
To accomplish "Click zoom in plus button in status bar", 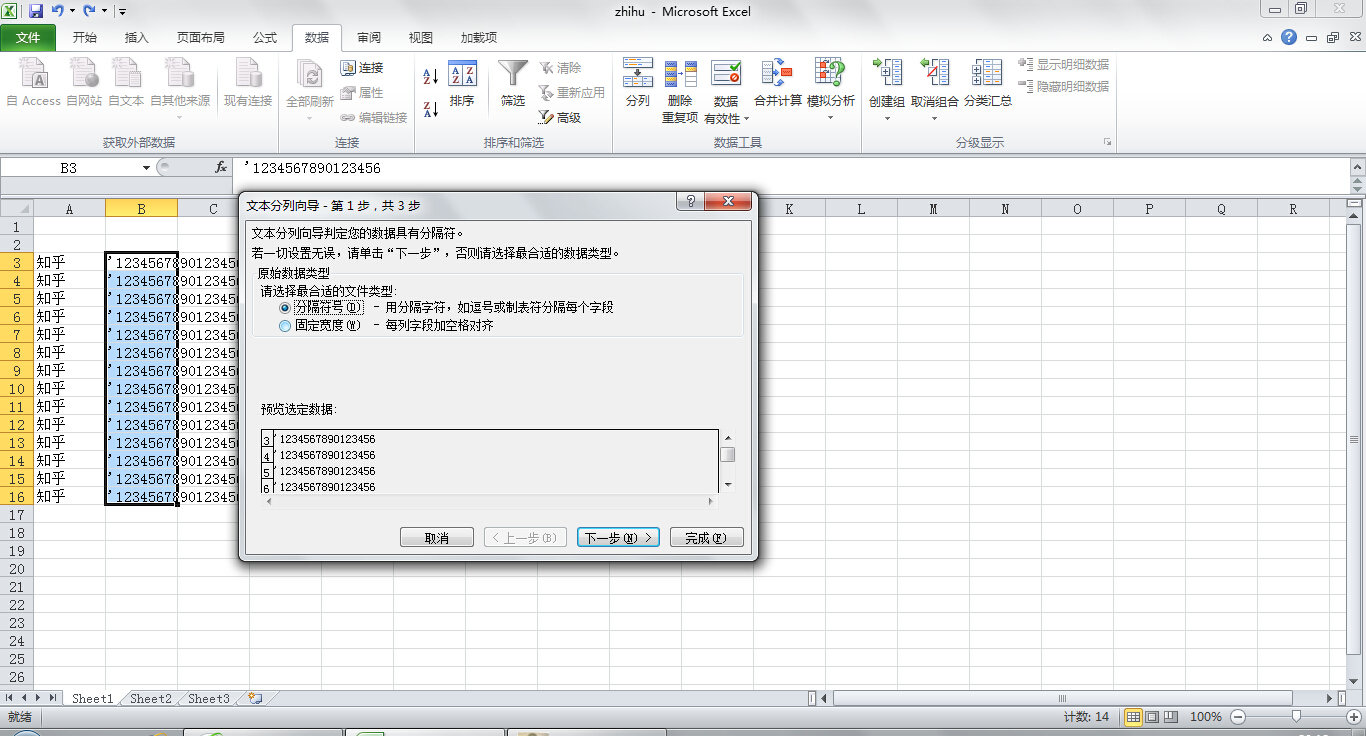I will (x=1356, y=717).
